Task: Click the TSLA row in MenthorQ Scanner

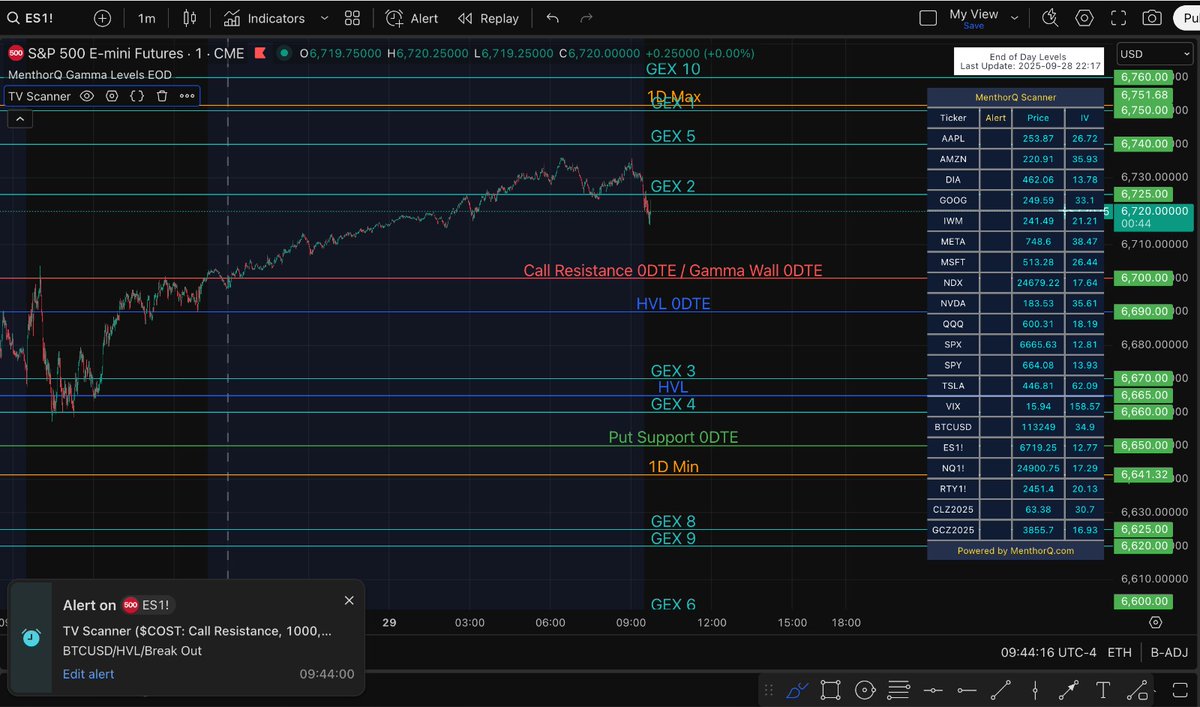Action: [1015, 386]
